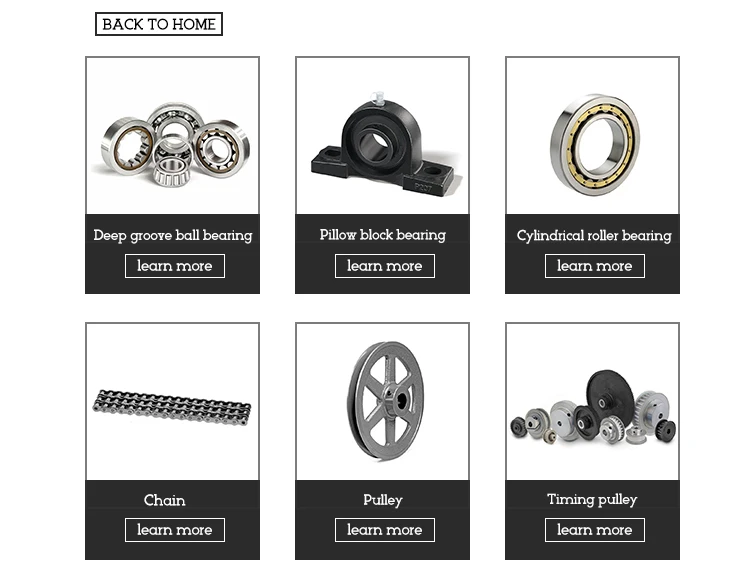Select the Pillow block bearing title

383,235
